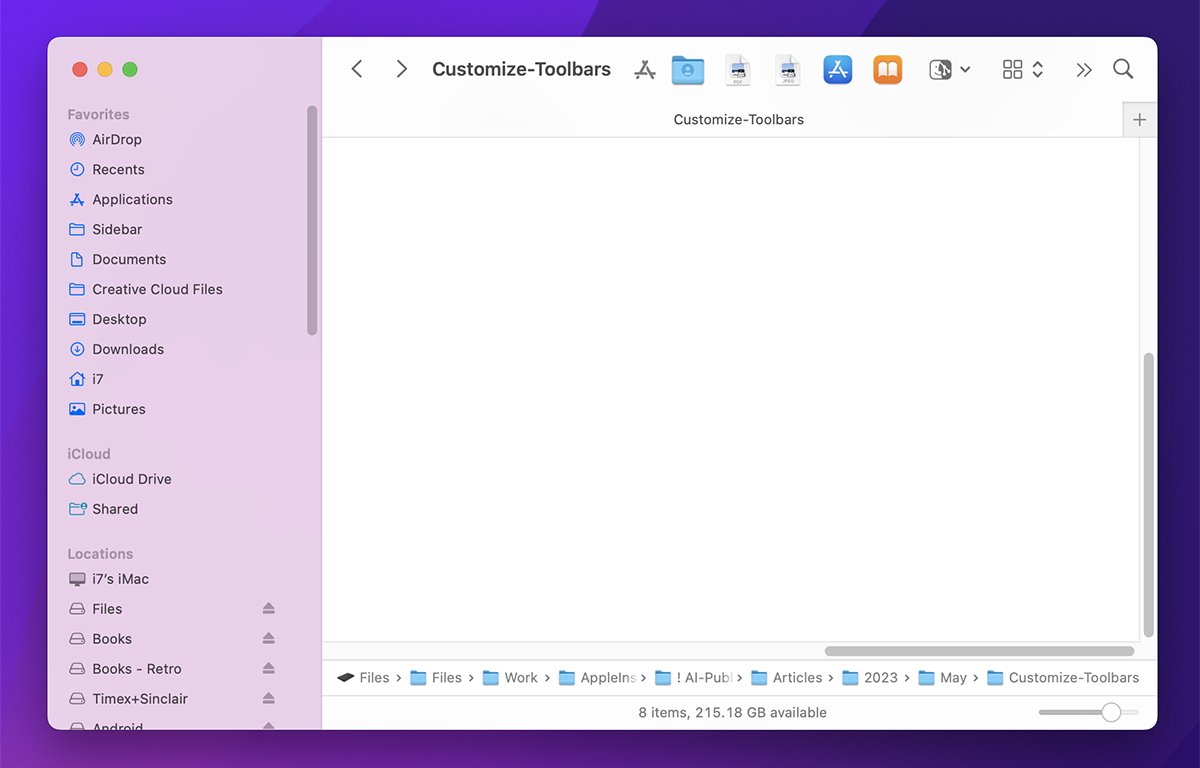The image size is (1200, 768).
Task: Select the Customize-Toolbars tab
Action: click(x=738, y=119)
